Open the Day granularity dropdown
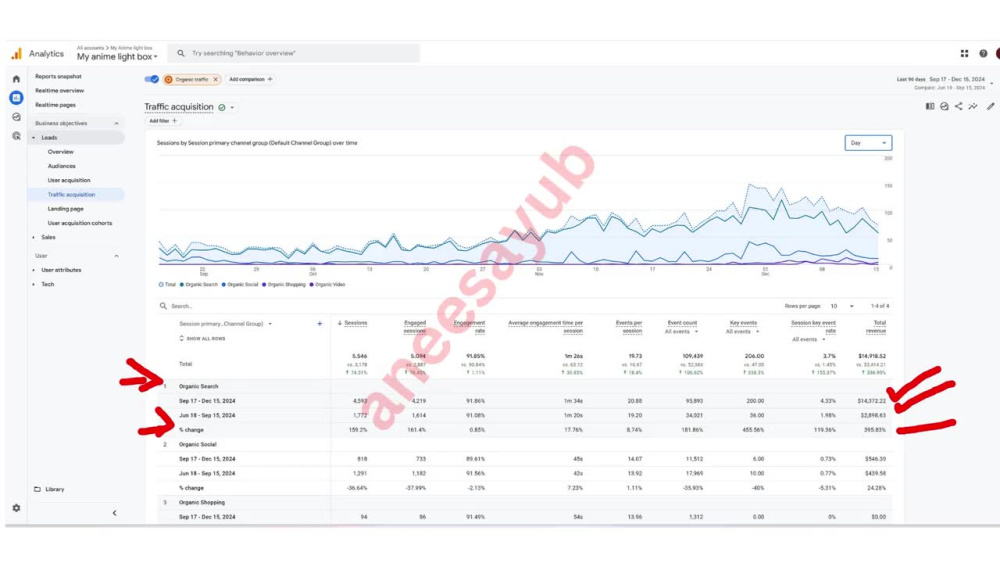 click(x=868, y=143)
